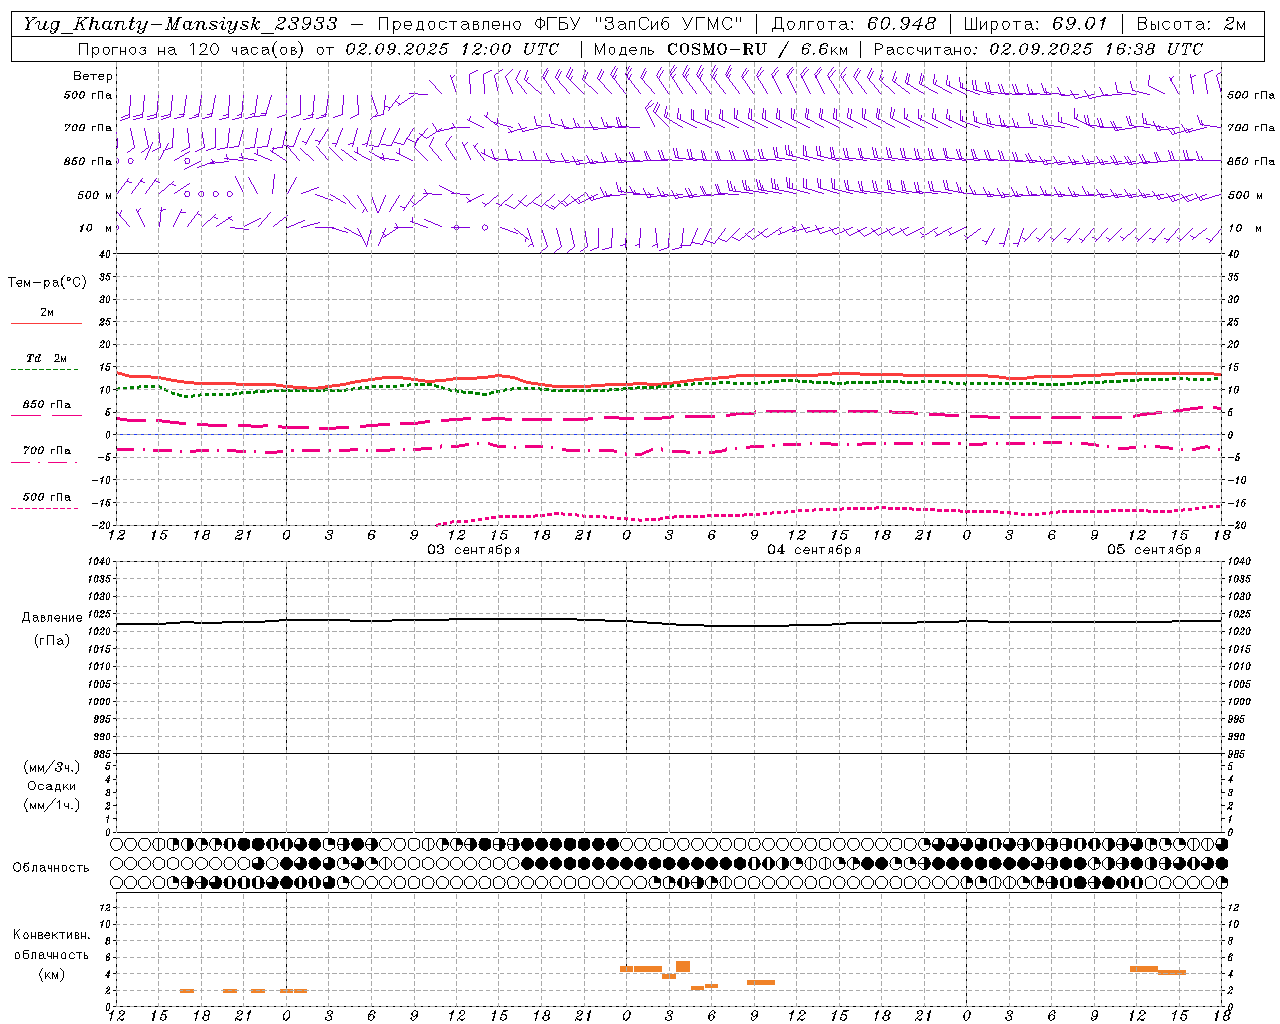Click the Высота: 2м header value
The image size is (1280, 1024).
click(x=1191, y=24)
